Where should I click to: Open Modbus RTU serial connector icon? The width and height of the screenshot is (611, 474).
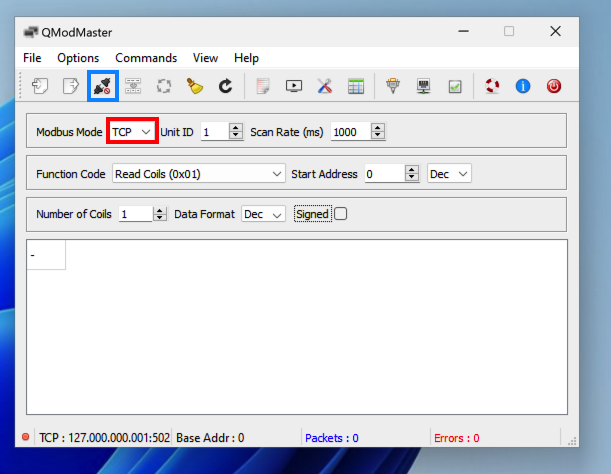393,86
